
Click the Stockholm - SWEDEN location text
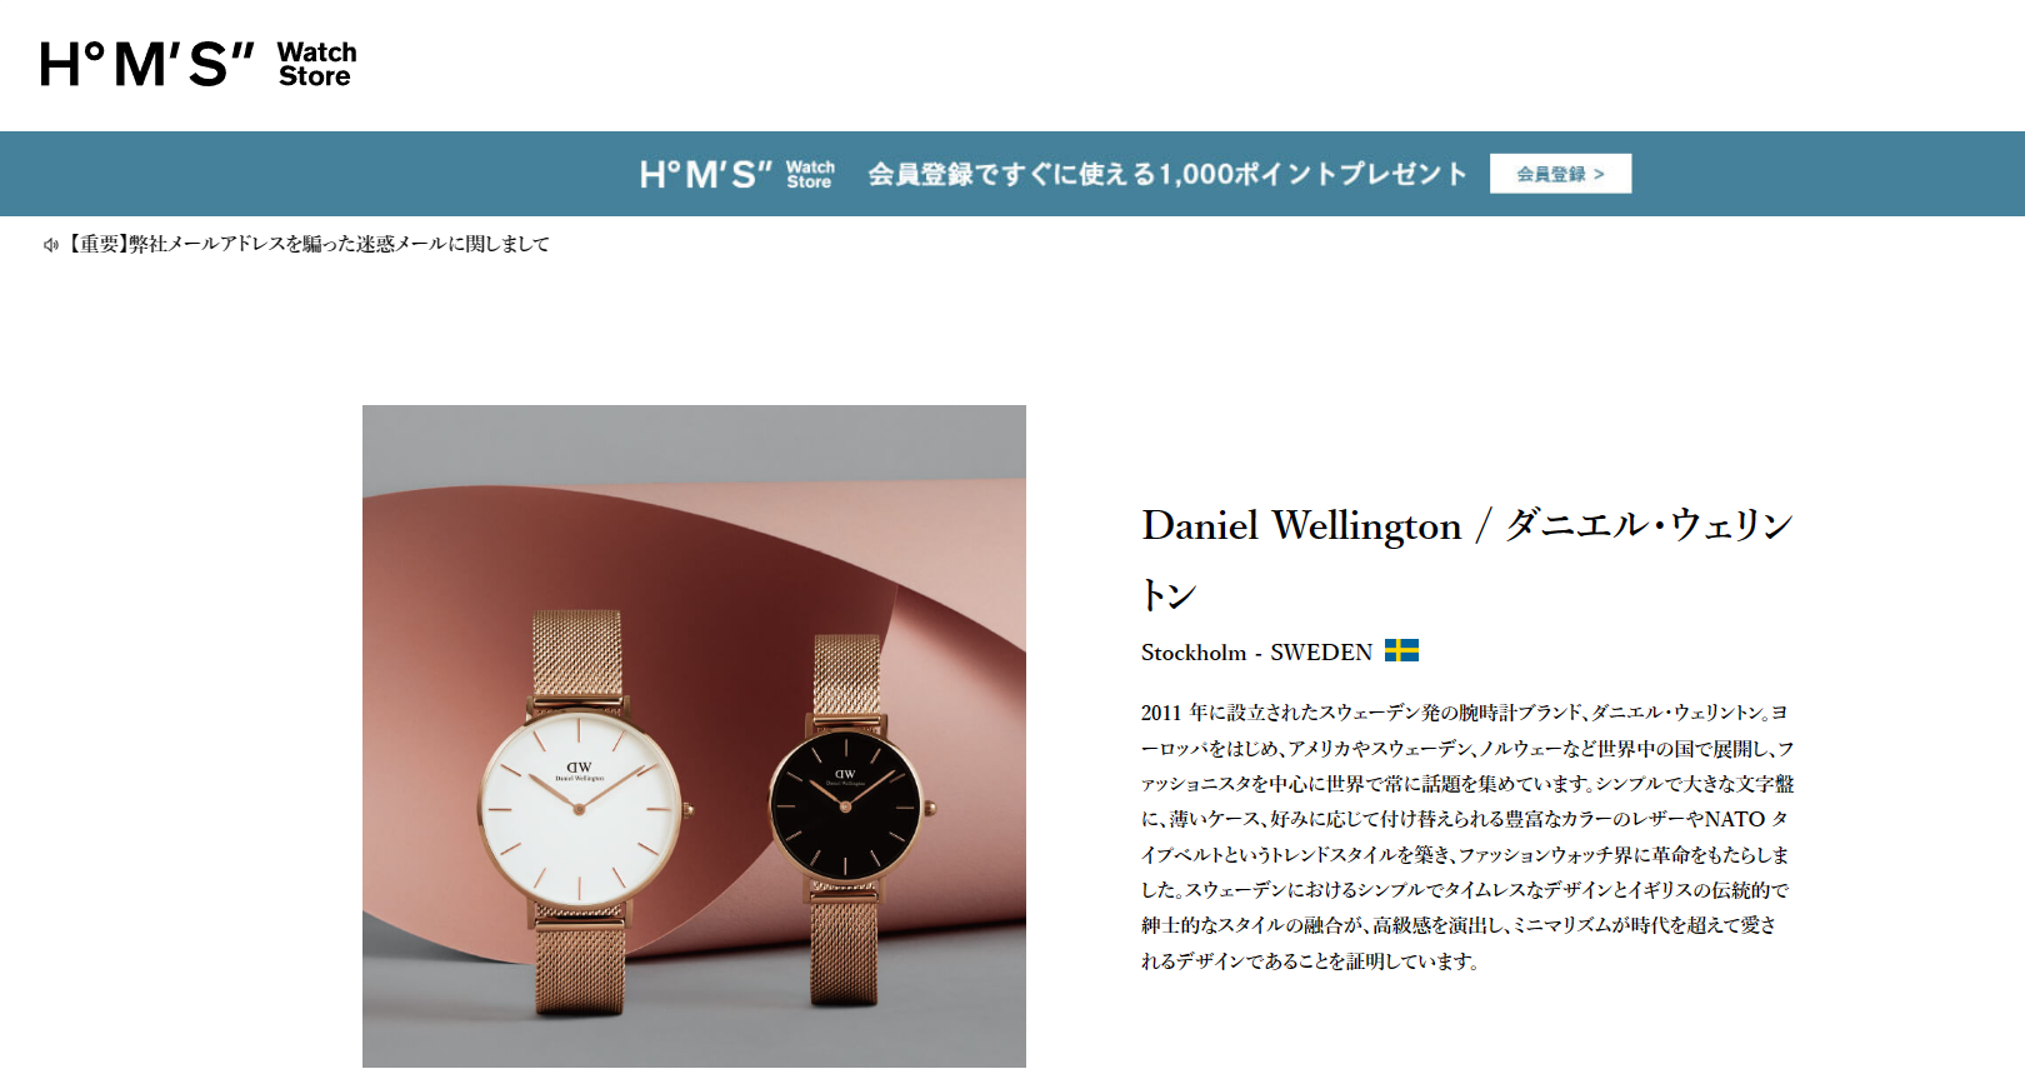pos(1256,653)
